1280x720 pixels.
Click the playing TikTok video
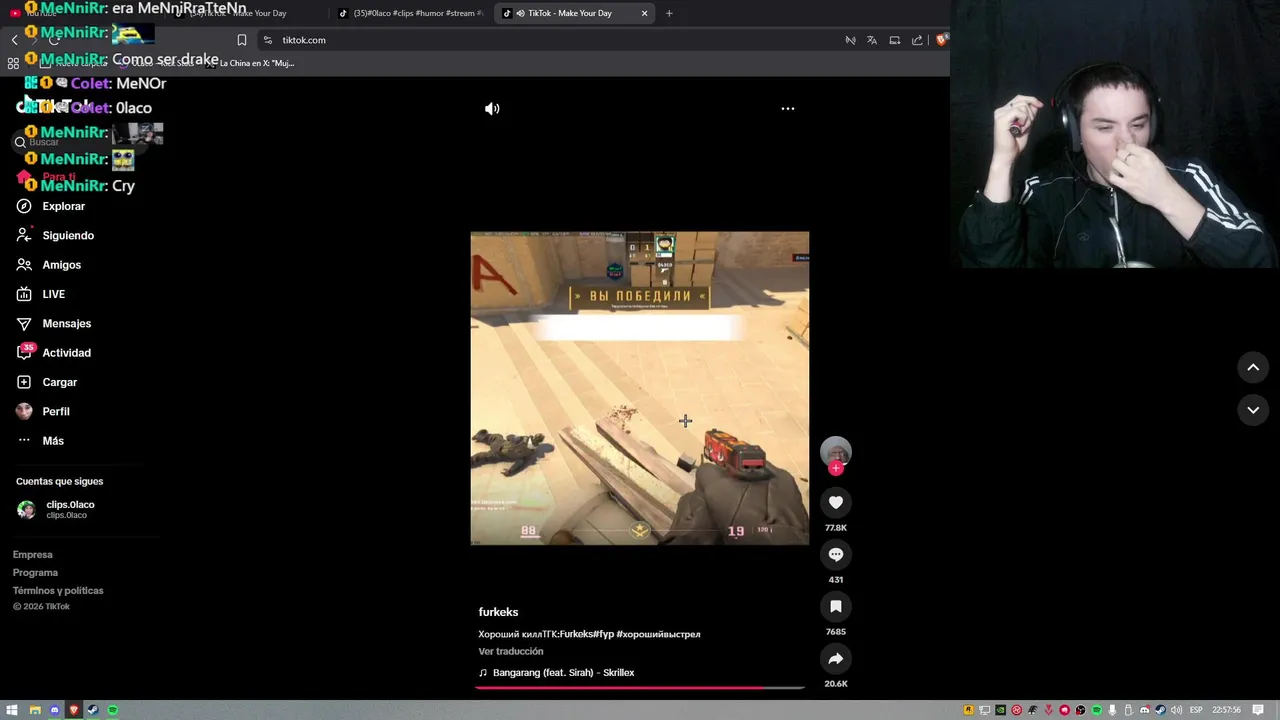pos(640,388)
